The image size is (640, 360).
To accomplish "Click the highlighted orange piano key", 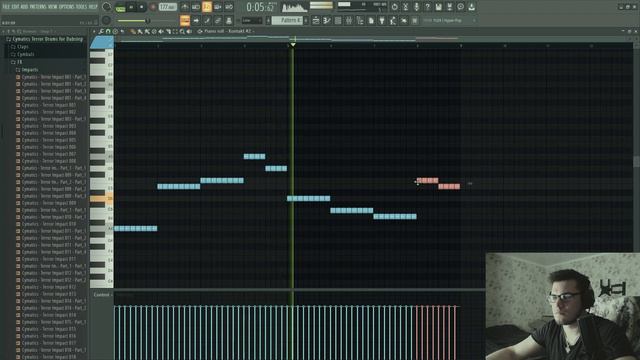I will [102, 198].
